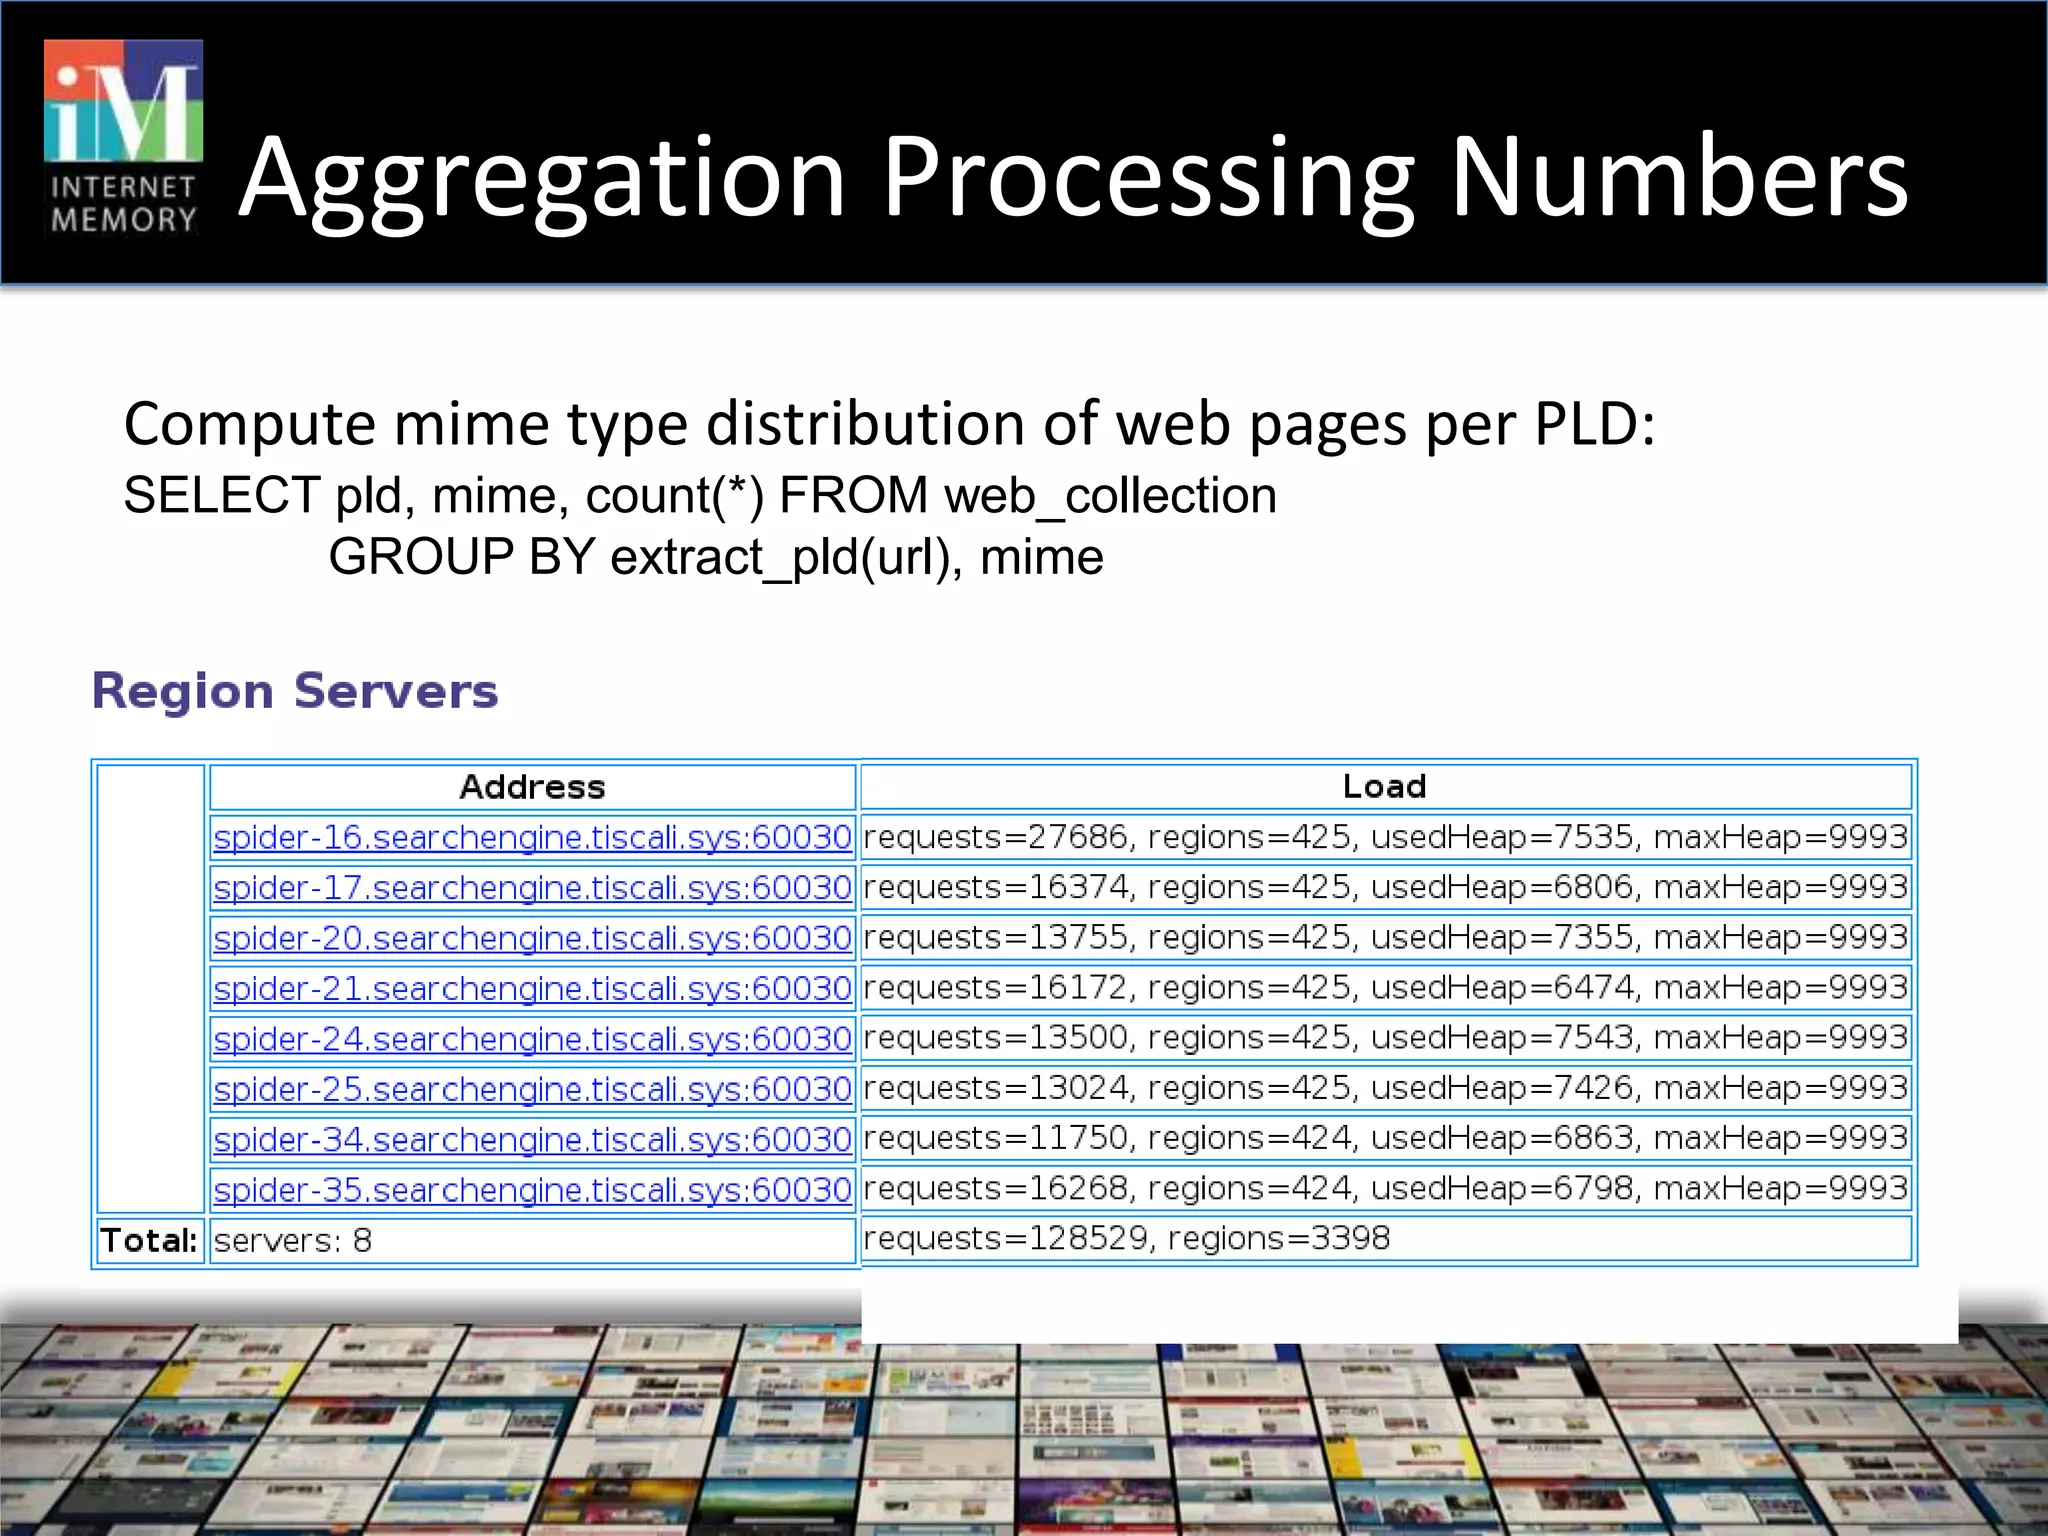Open spider-35.searchengine.tiscali.sys:60030 link
The width and height of the screenshot is (2048, 1536).
tap(533, 1190)
